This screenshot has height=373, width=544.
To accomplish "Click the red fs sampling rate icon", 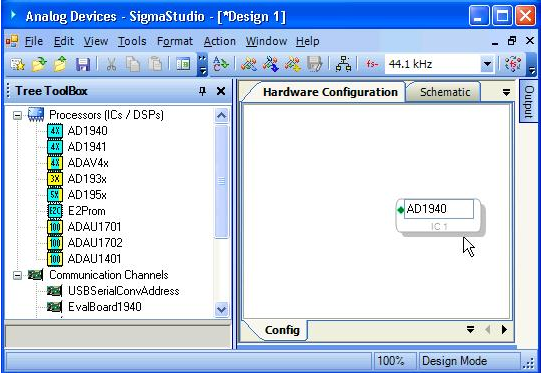I will tap(372, 64).
